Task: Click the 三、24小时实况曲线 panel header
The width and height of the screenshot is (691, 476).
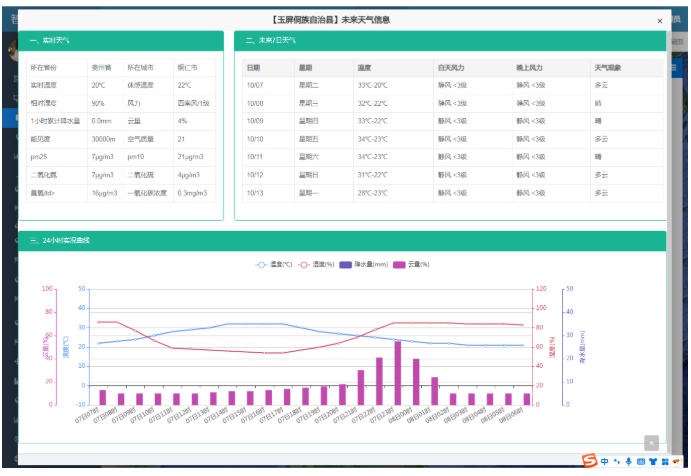Action: click(x=342, y=241)
